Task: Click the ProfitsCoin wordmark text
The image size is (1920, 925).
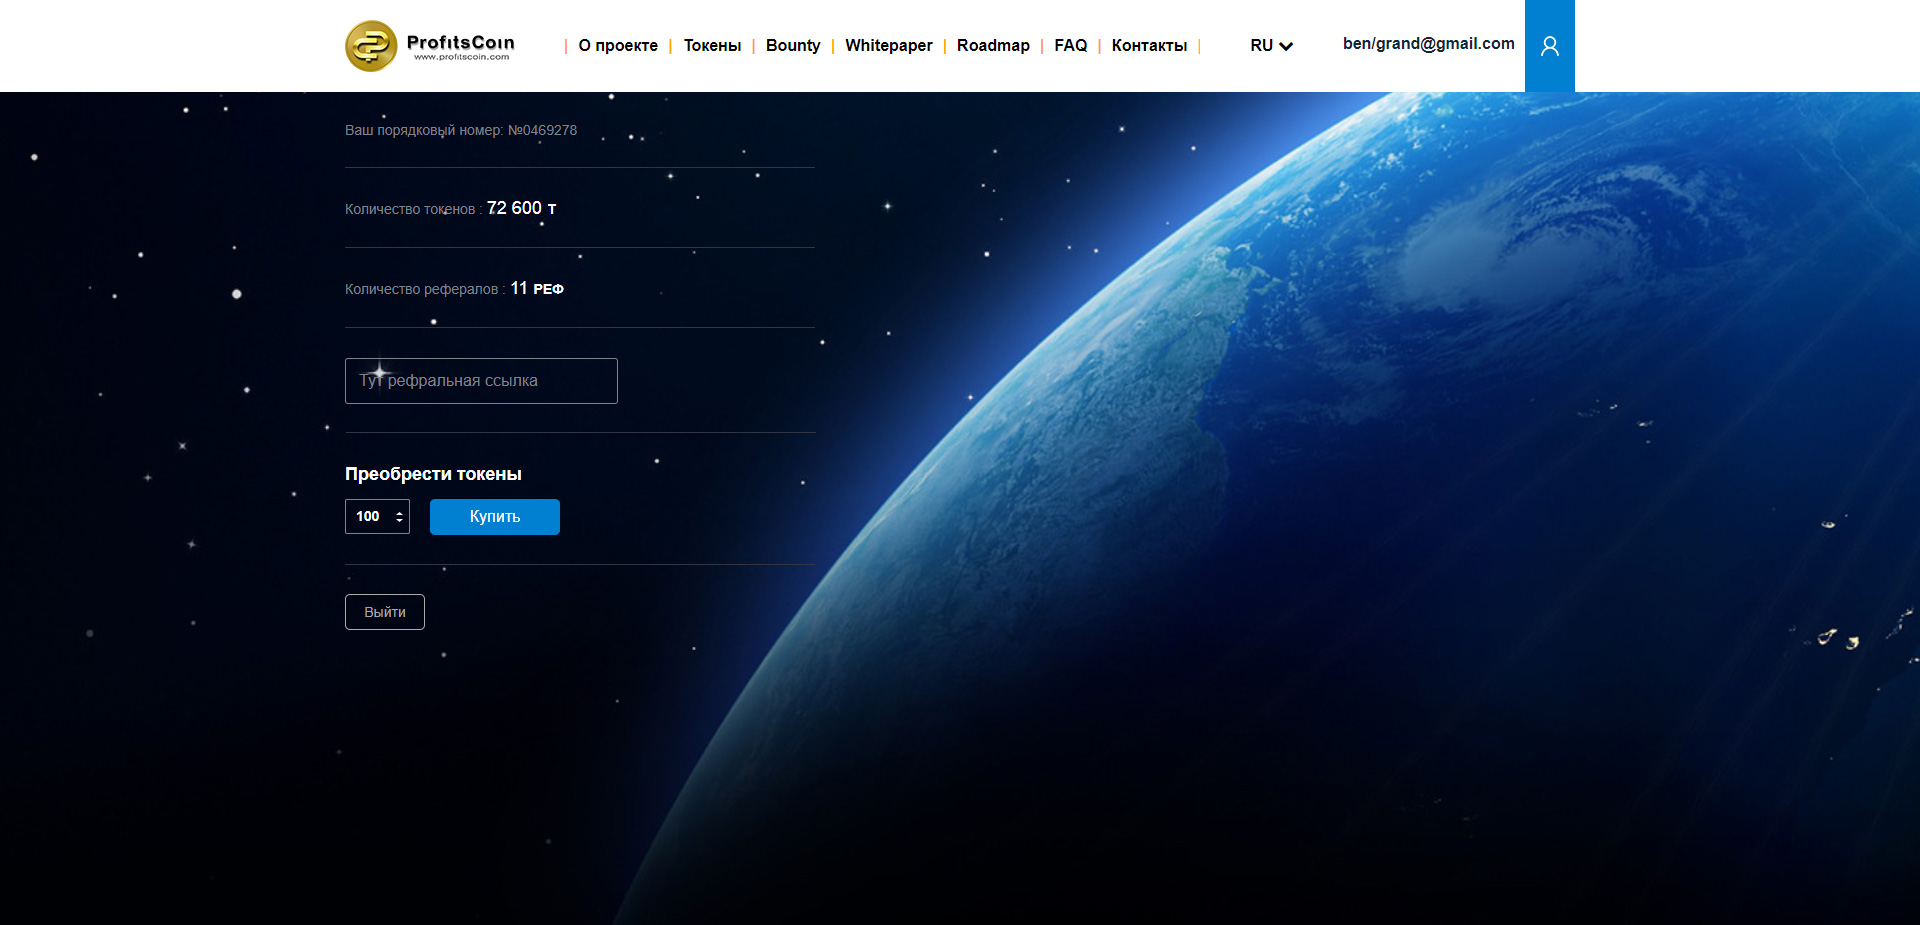Action: click(460, 43)
